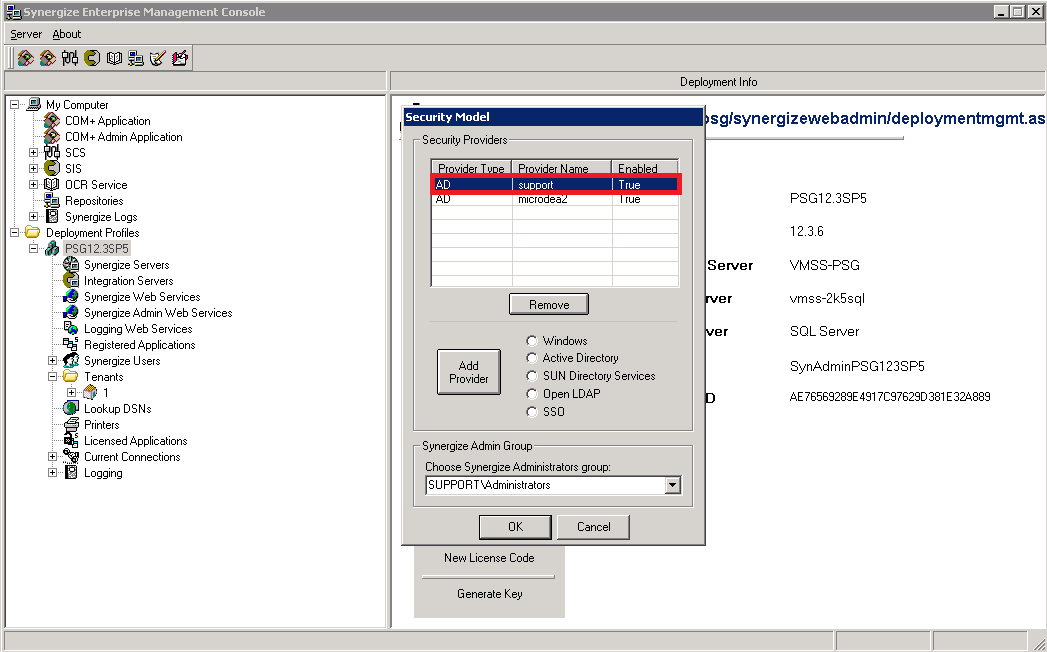Expand the Synergize Users node

coord(53,361)
